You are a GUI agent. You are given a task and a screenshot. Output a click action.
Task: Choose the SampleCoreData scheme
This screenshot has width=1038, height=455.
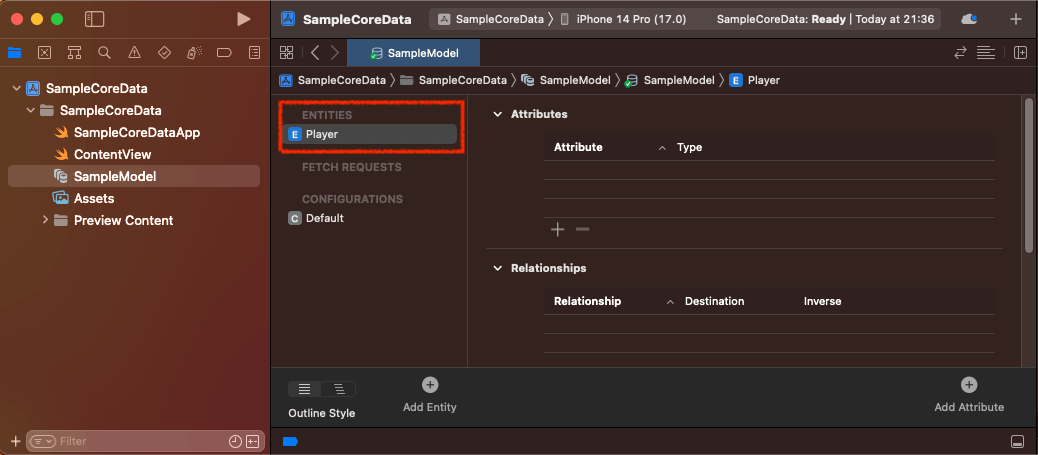point(491,19)
